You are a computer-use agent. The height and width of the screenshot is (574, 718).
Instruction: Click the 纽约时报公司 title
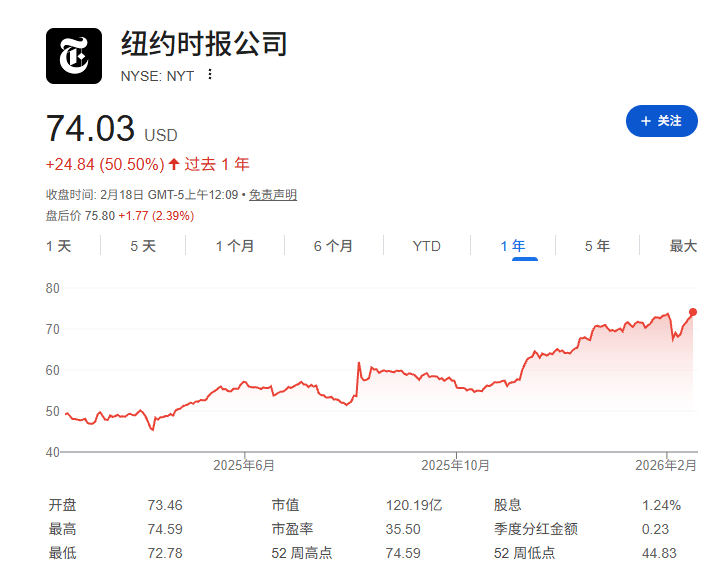tap(204, 44)
